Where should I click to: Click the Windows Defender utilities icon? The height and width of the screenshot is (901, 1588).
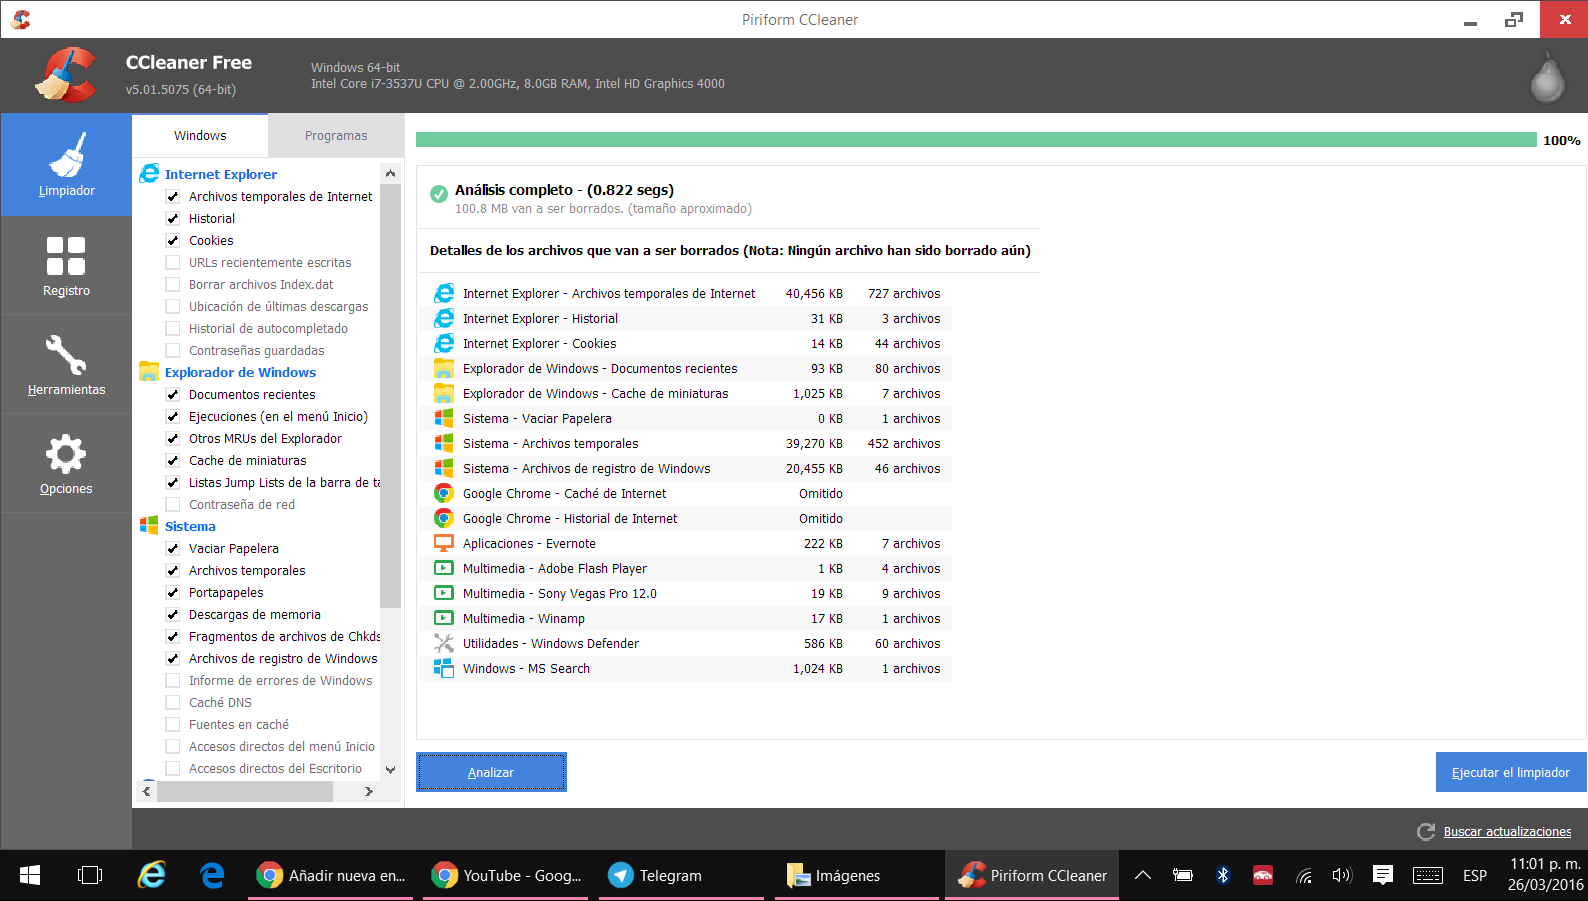[x=443, y=643]
